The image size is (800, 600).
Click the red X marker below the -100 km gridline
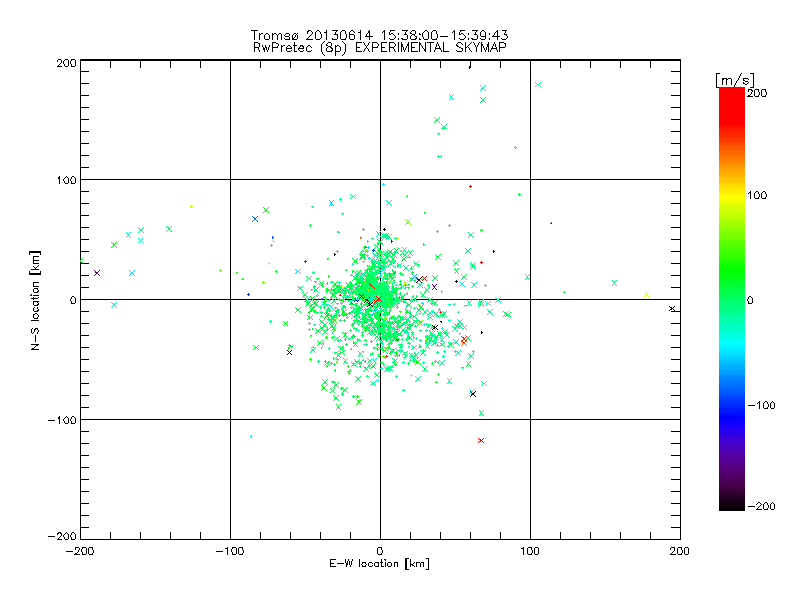[481, 440]
